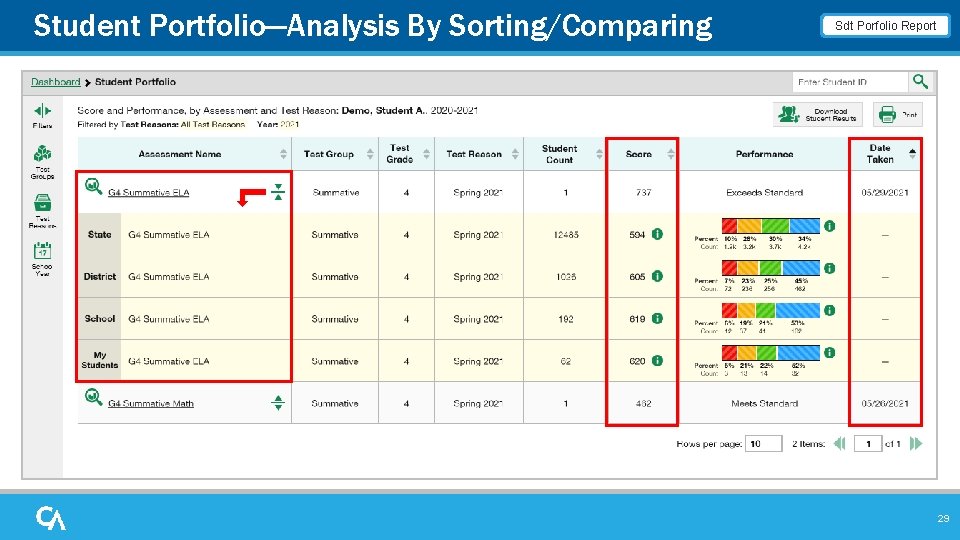The width and height of the screenshot is (960, 540).
Task: Click School performance bar info icon
Action: click(x=830, y=310)
